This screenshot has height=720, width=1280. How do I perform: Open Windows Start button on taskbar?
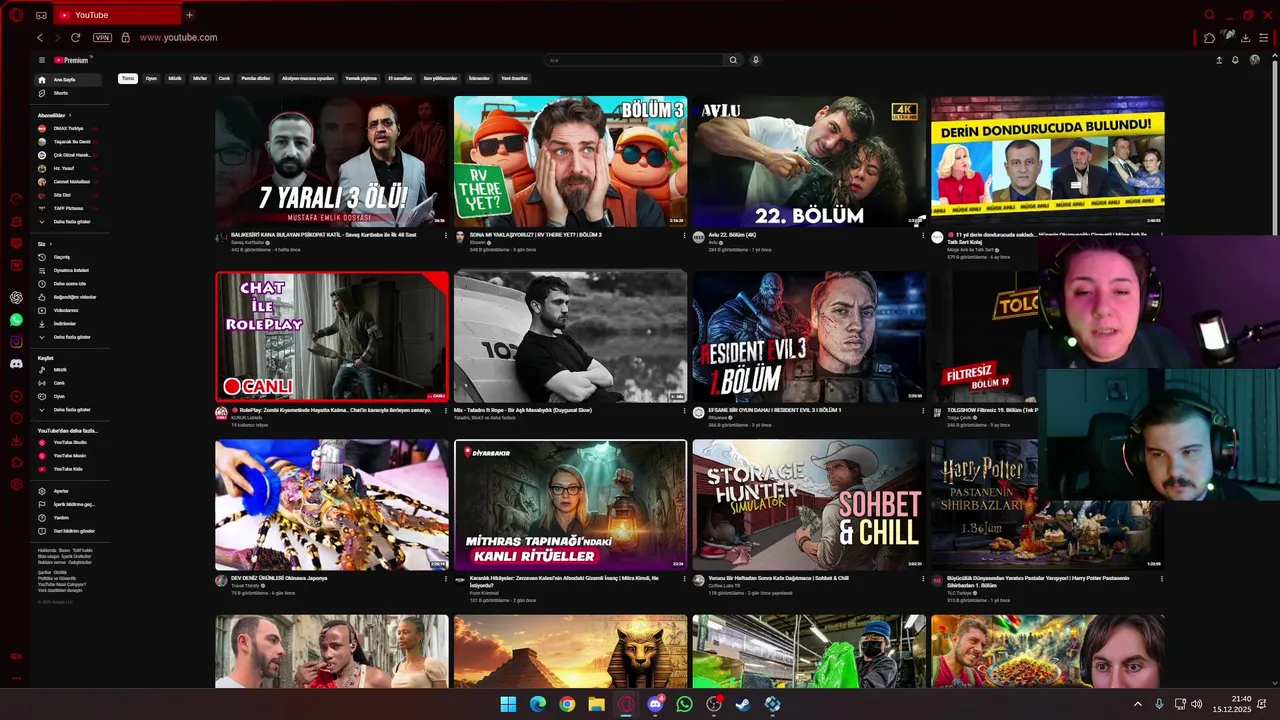(508, 704)
